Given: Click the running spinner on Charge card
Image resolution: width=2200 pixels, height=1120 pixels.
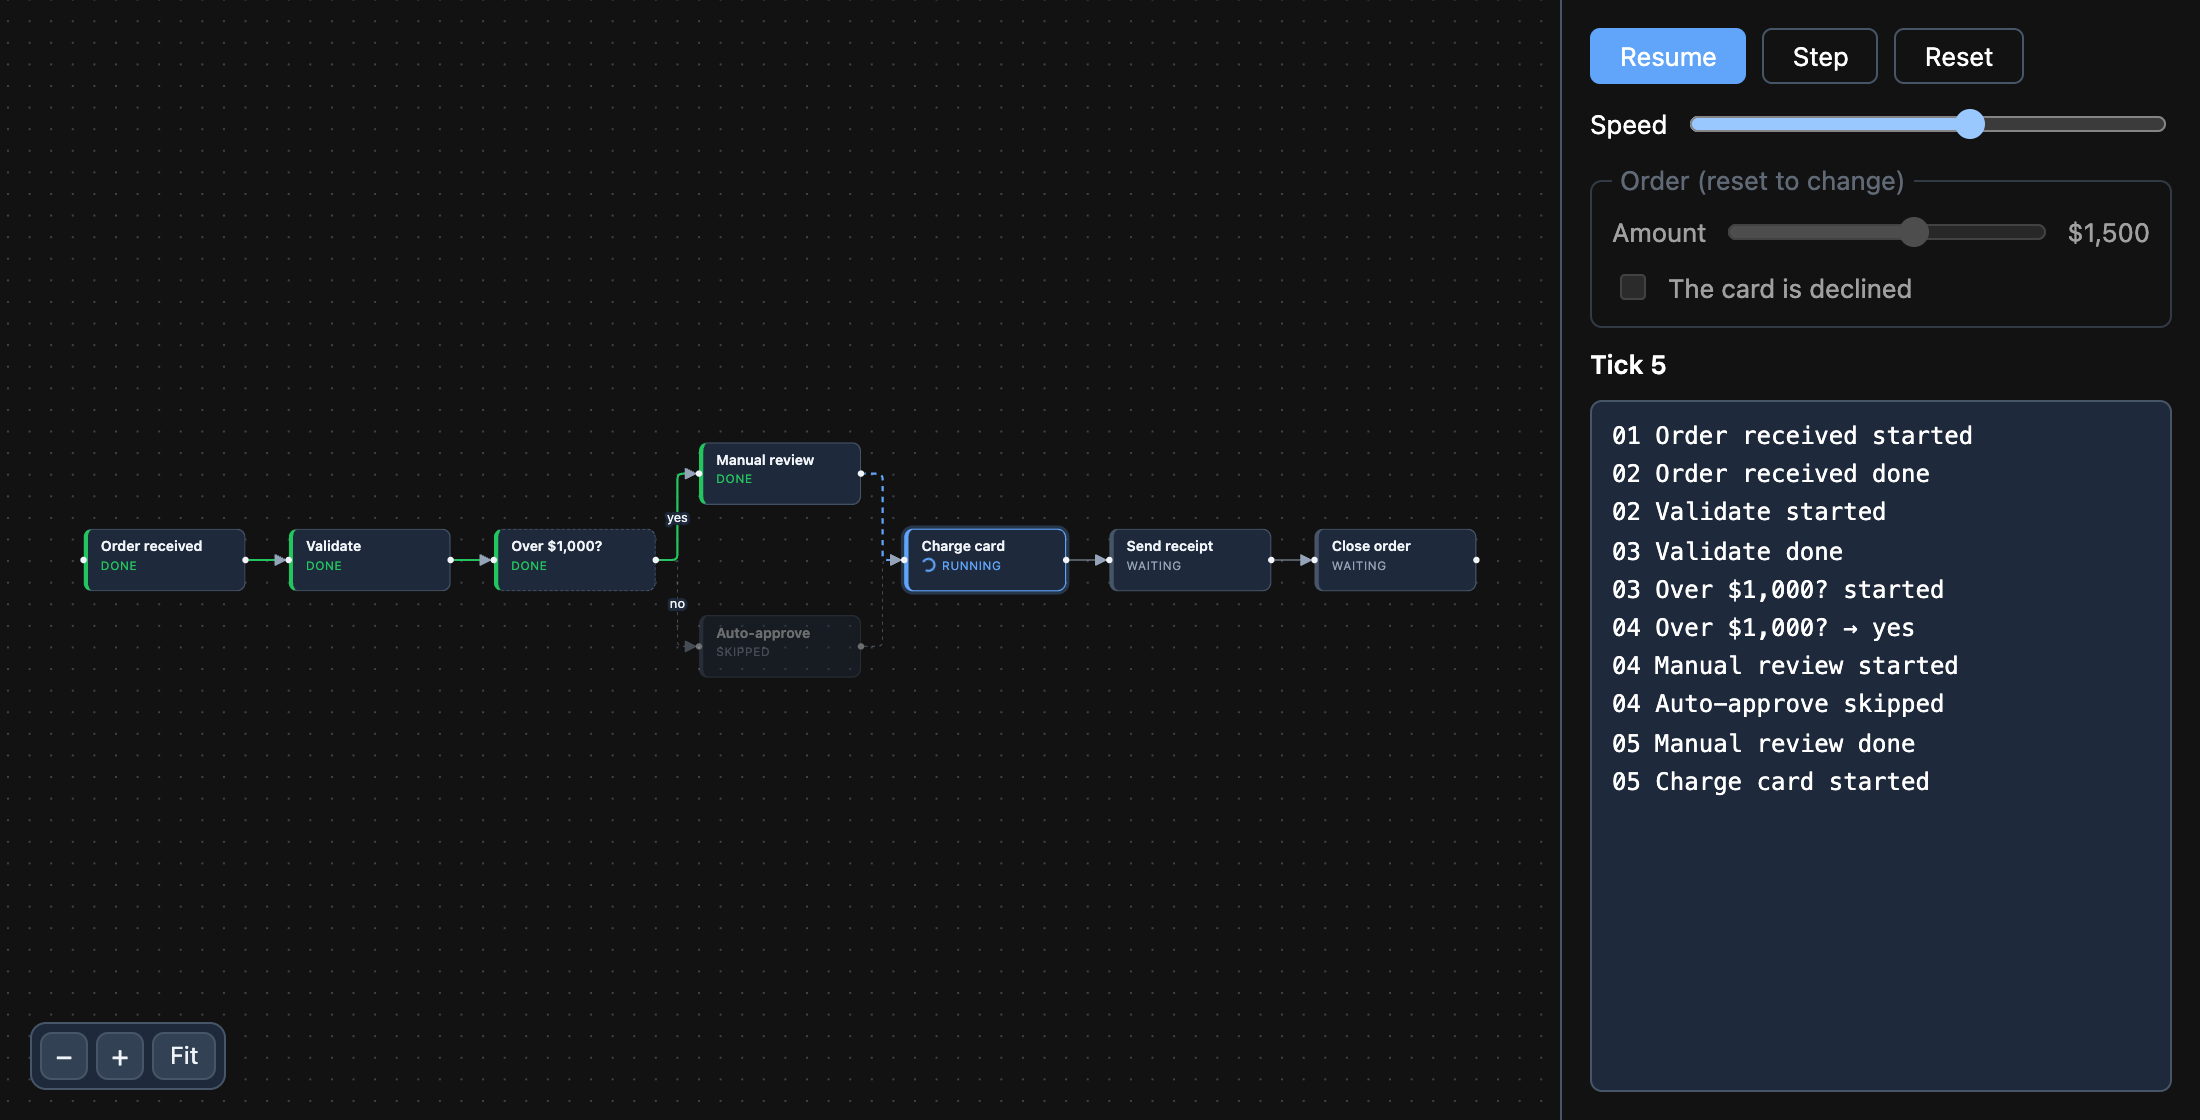Looking at the screenshot, I should 929,566.
